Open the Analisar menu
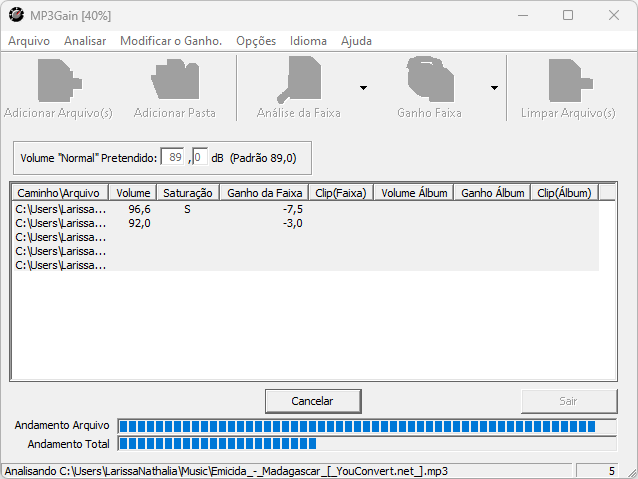638x479 pixels. coord(85,41)
